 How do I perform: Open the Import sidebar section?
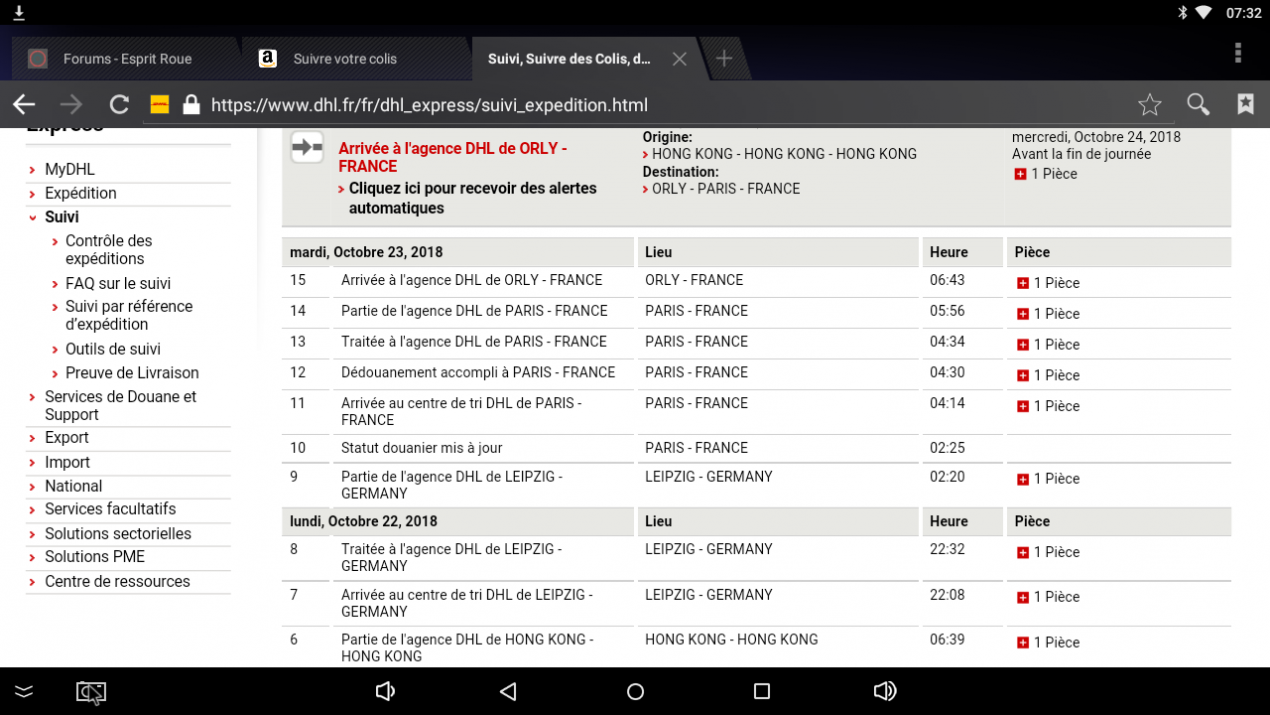click(67, 462)
